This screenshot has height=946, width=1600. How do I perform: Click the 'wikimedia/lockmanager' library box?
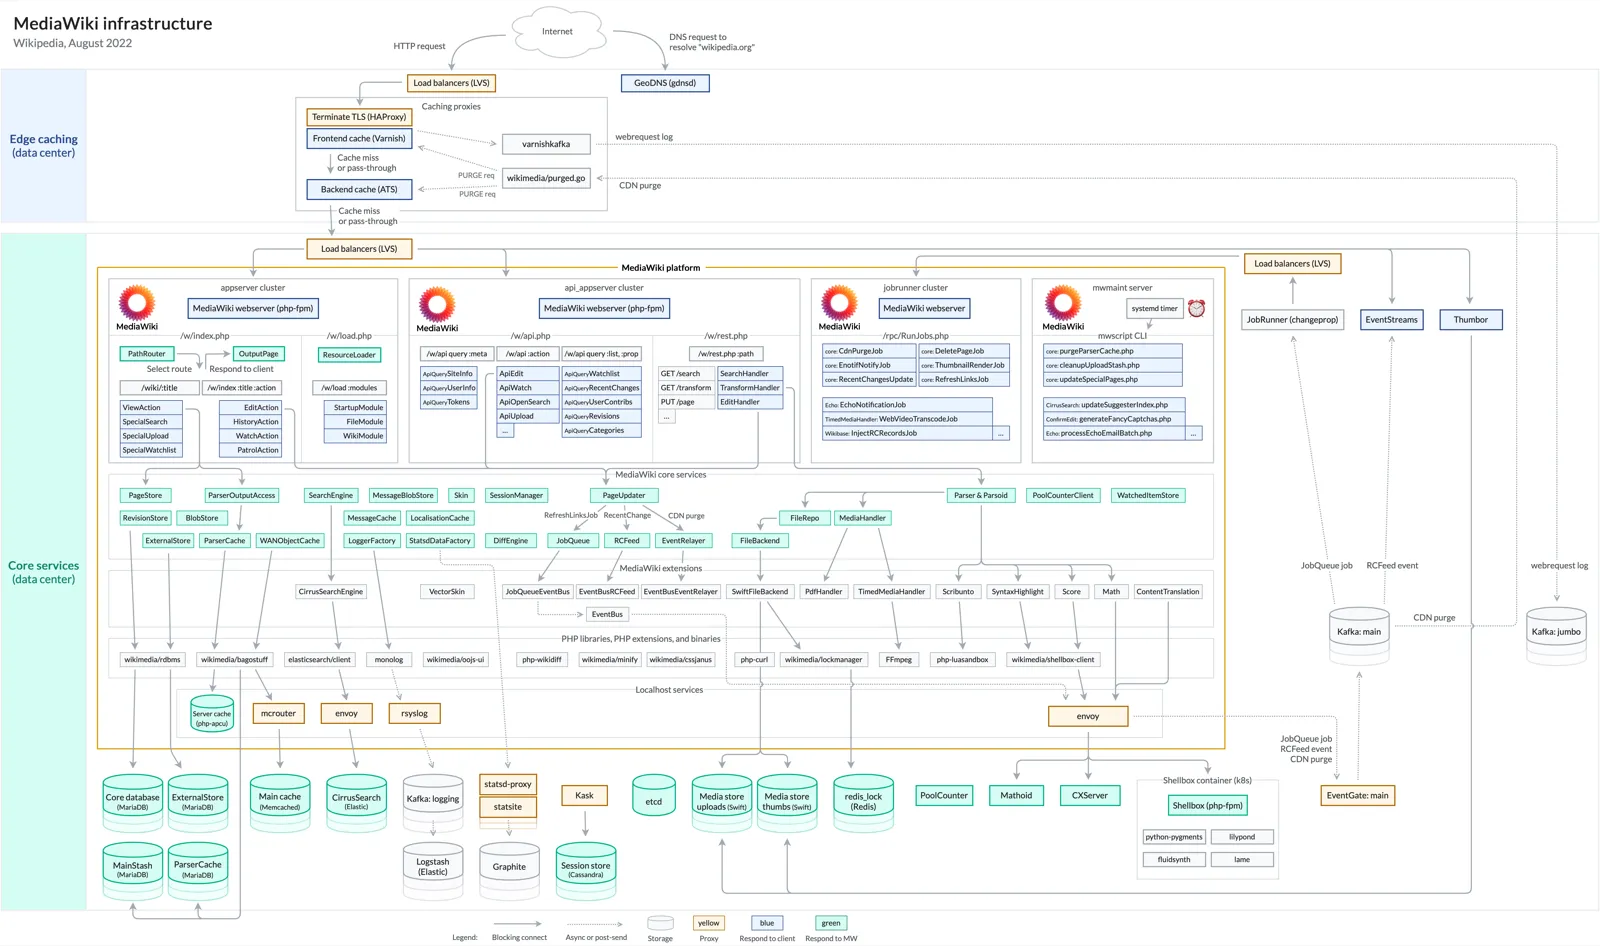[823, 660]
